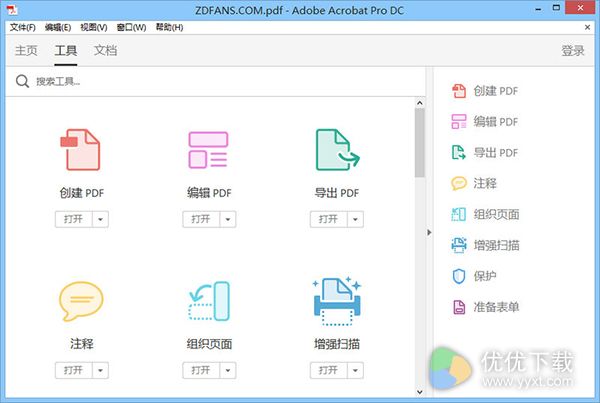Click the large 导出 PDF icon
Screen dimensions: 600x403
click(x=338, y=149)
